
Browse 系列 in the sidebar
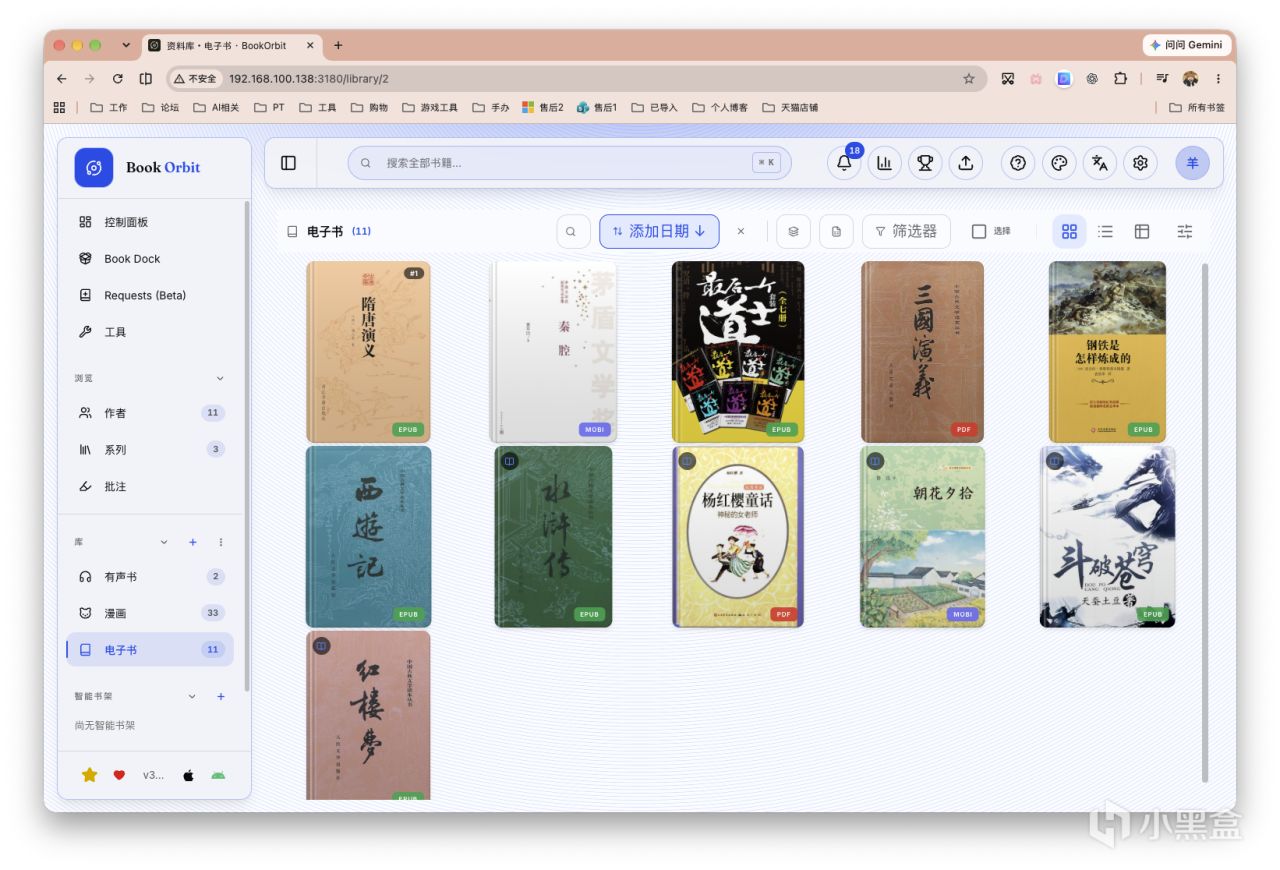[150, 450]
